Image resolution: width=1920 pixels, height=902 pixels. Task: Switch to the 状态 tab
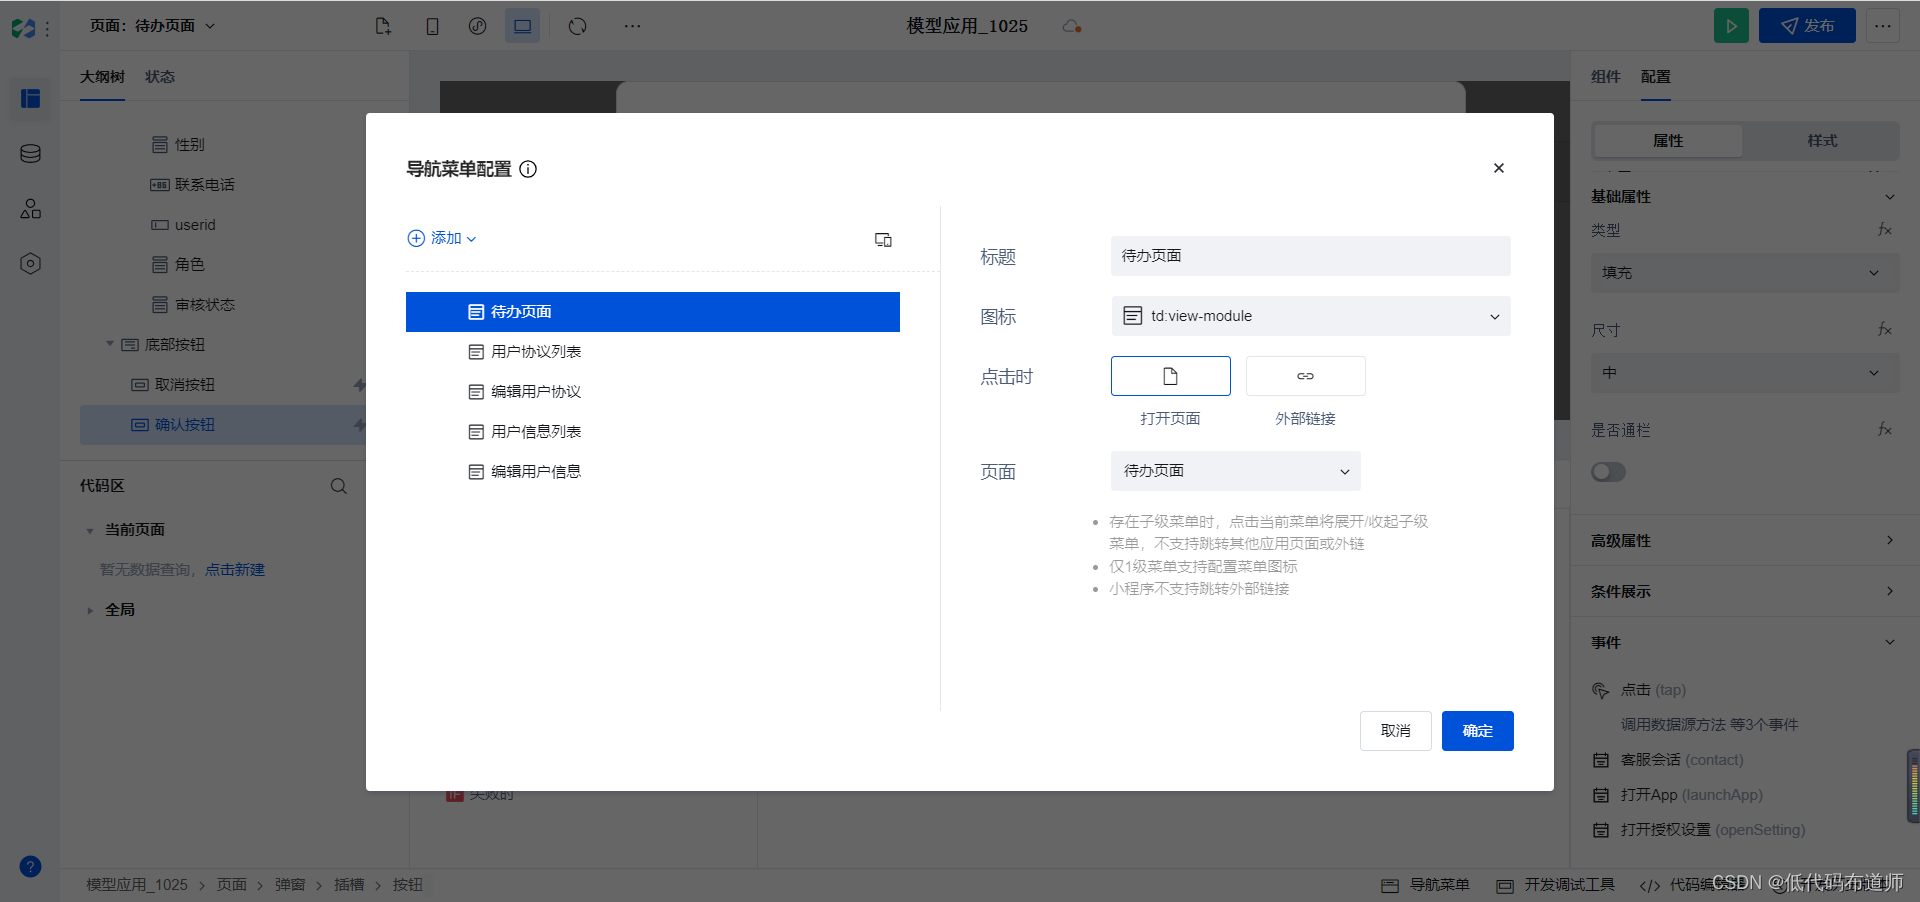160,77
